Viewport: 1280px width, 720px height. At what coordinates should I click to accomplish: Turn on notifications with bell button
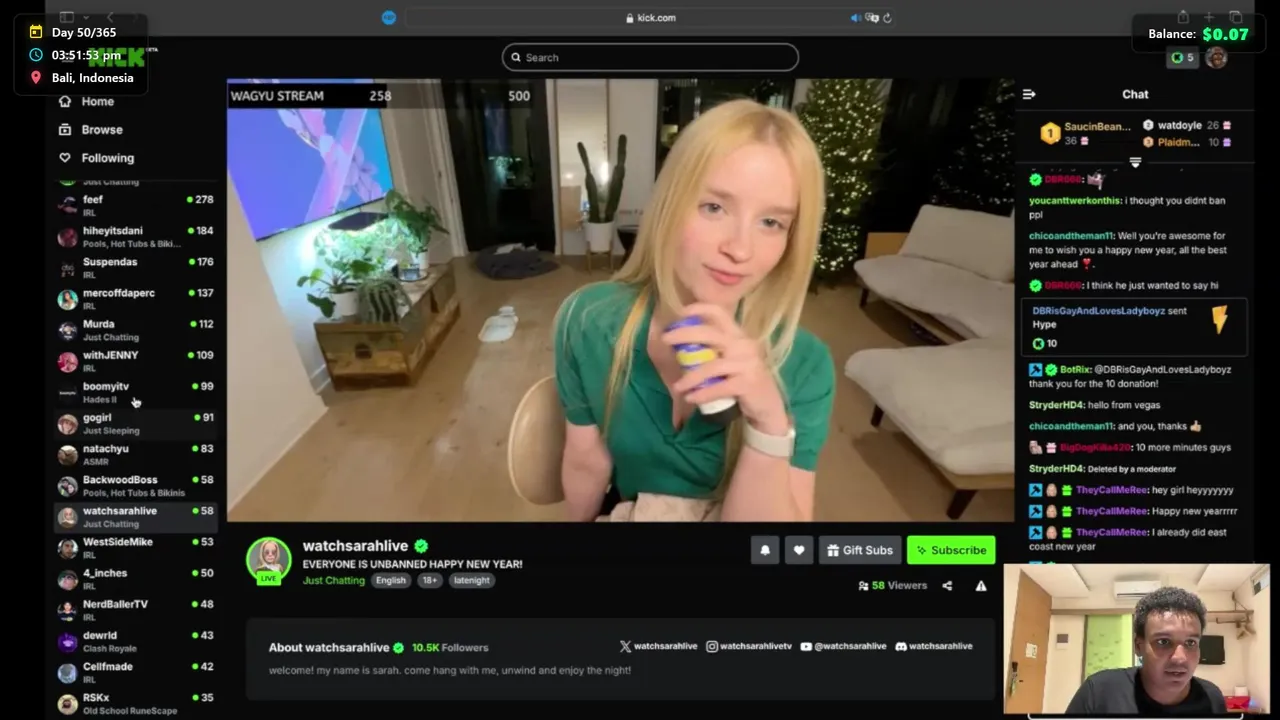[765, 550]
